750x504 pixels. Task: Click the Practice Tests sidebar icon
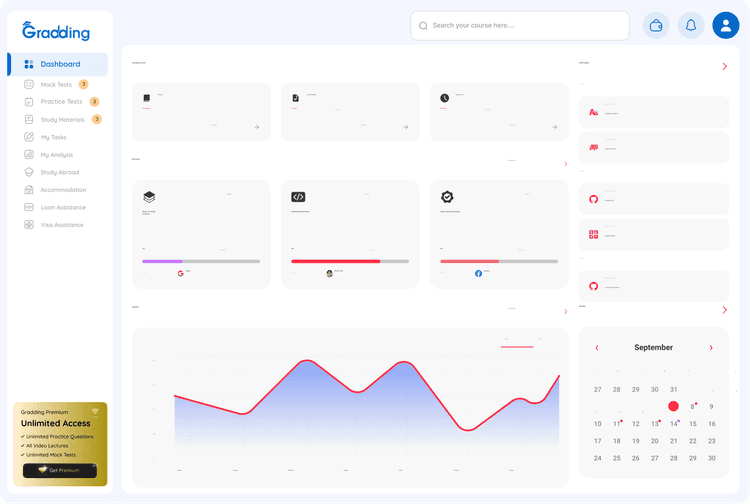click(29, 101)
